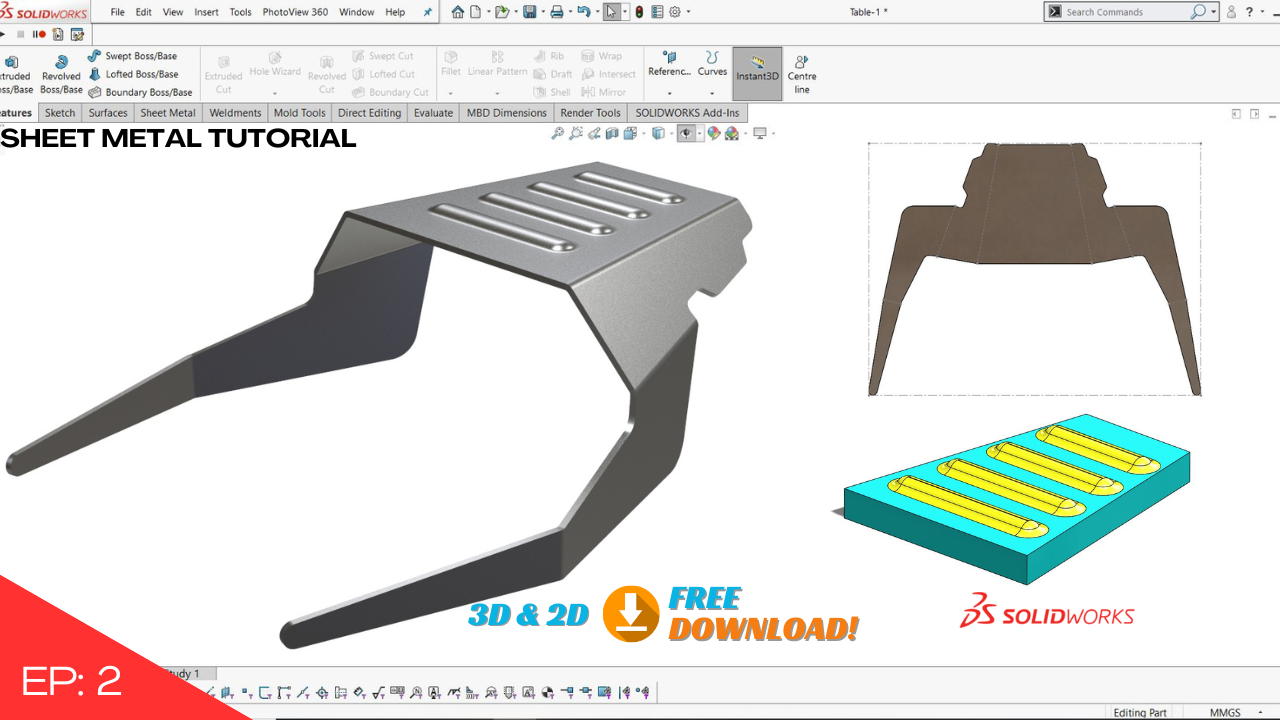The image size is (1280, 720).
Task: Switch to the Sketch tab
Action: point(60,113)
